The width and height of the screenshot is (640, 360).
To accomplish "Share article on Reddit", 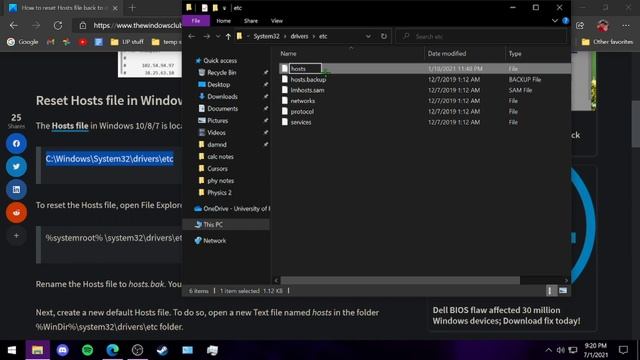I will (16, 212).
